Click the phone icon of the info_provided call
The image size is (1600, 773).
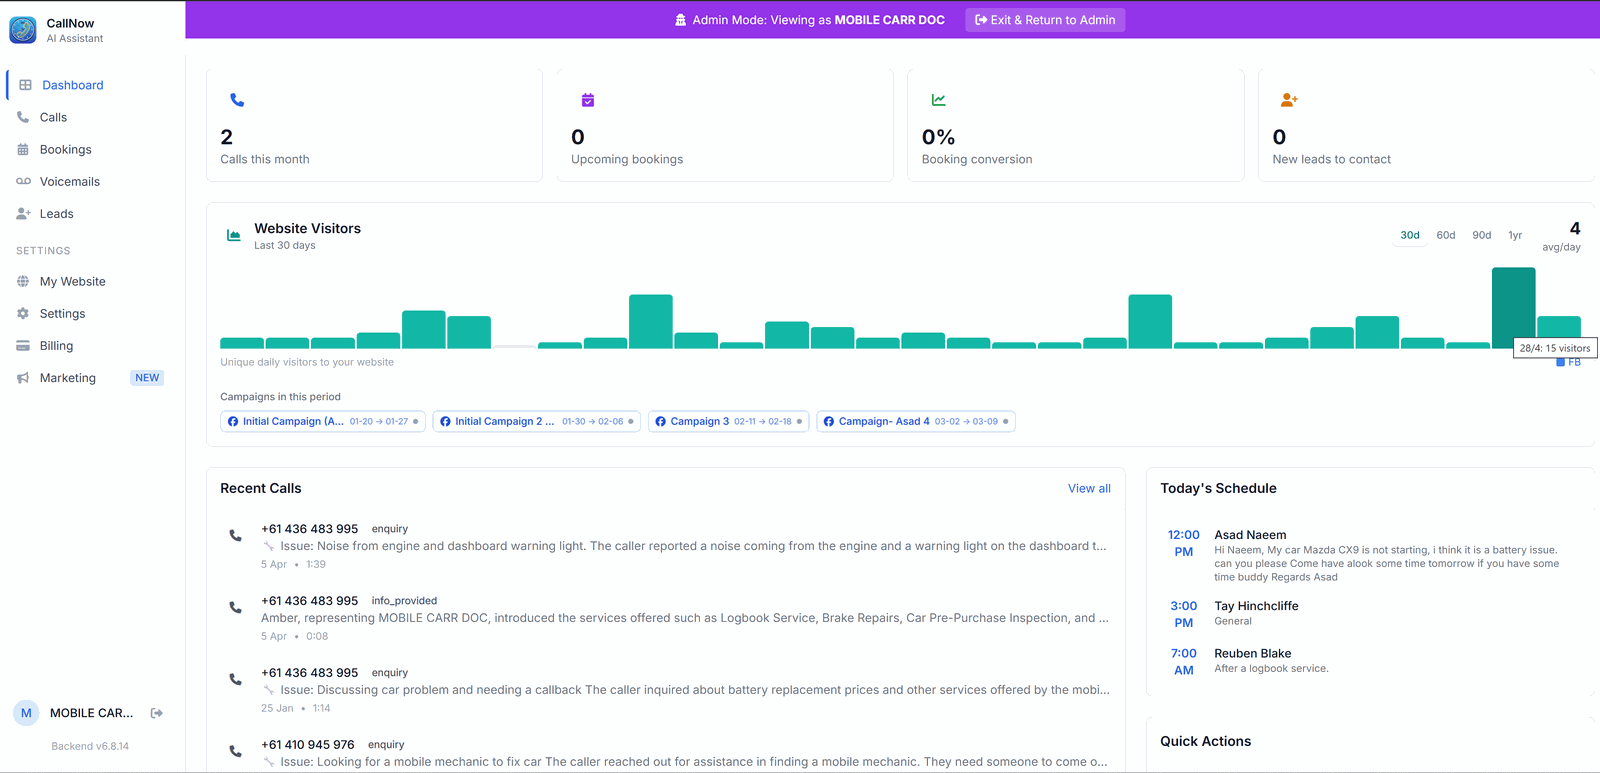235,607
